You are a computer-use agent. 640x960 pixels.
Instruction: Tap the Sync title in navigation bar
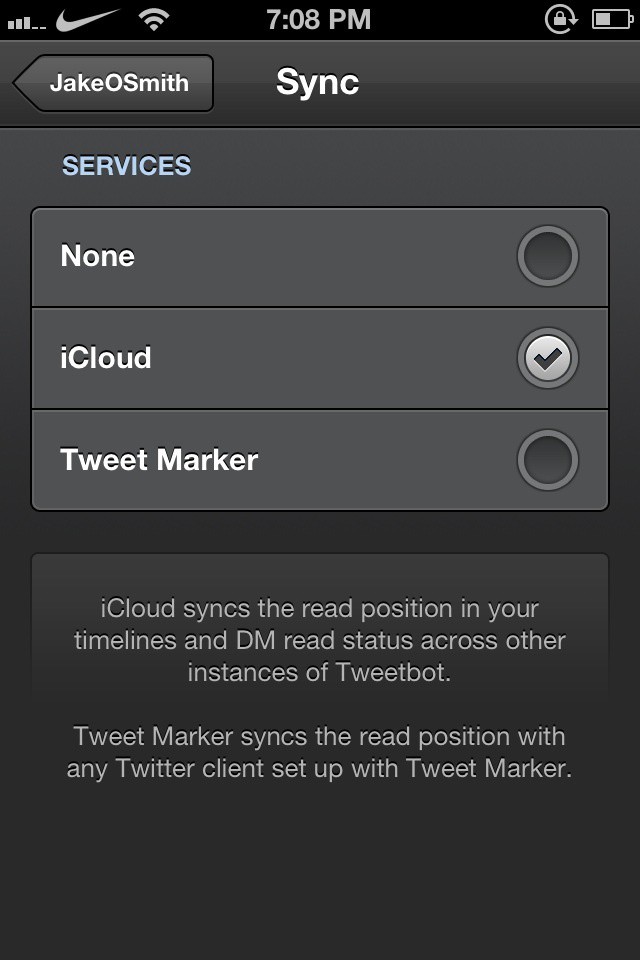click(x=317, y=83)
